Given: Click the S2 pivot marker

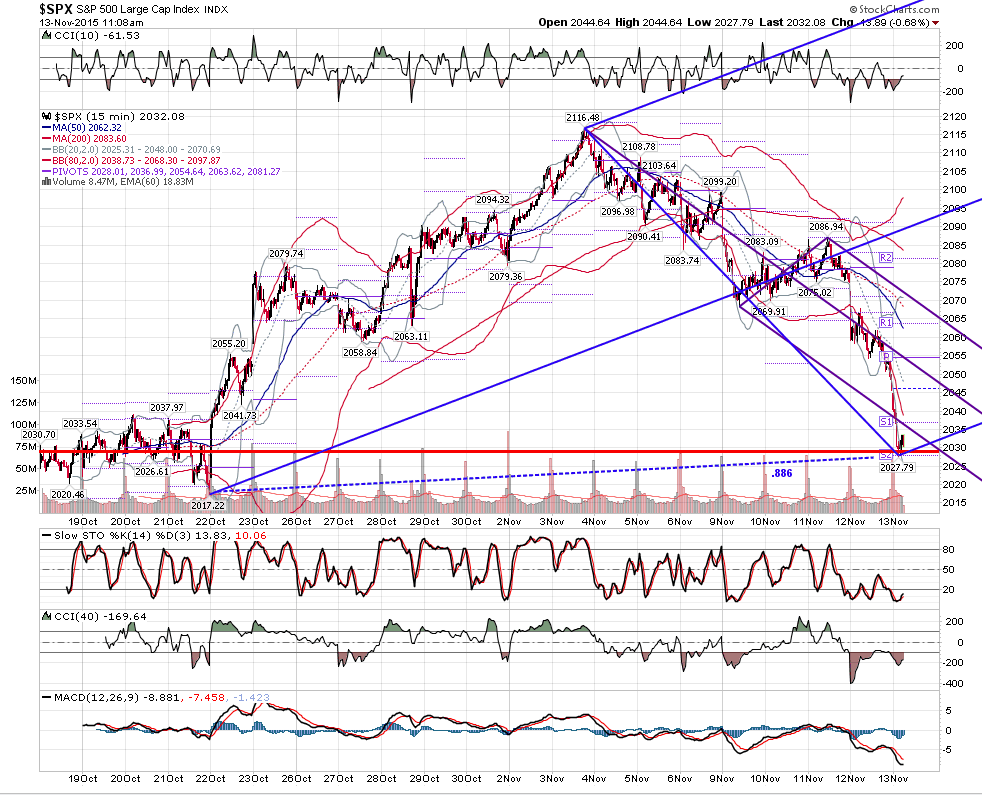Looking at the screenshot, I should pos(886,455).
